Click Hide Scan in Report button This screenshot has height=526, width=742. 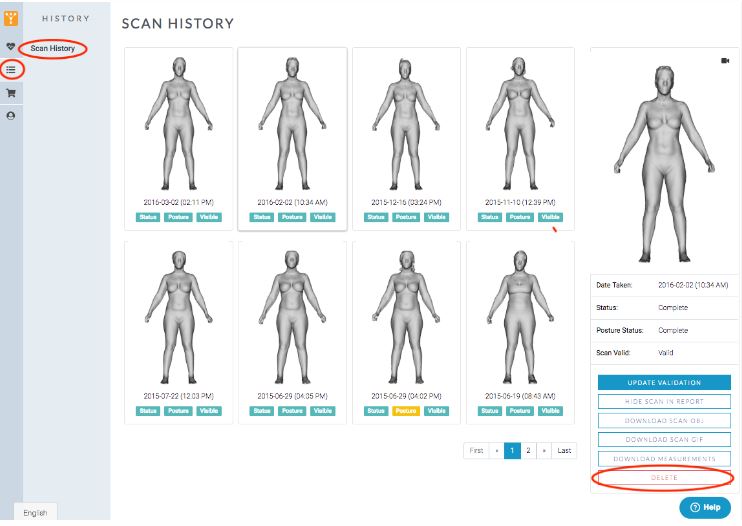coord(664,401)
